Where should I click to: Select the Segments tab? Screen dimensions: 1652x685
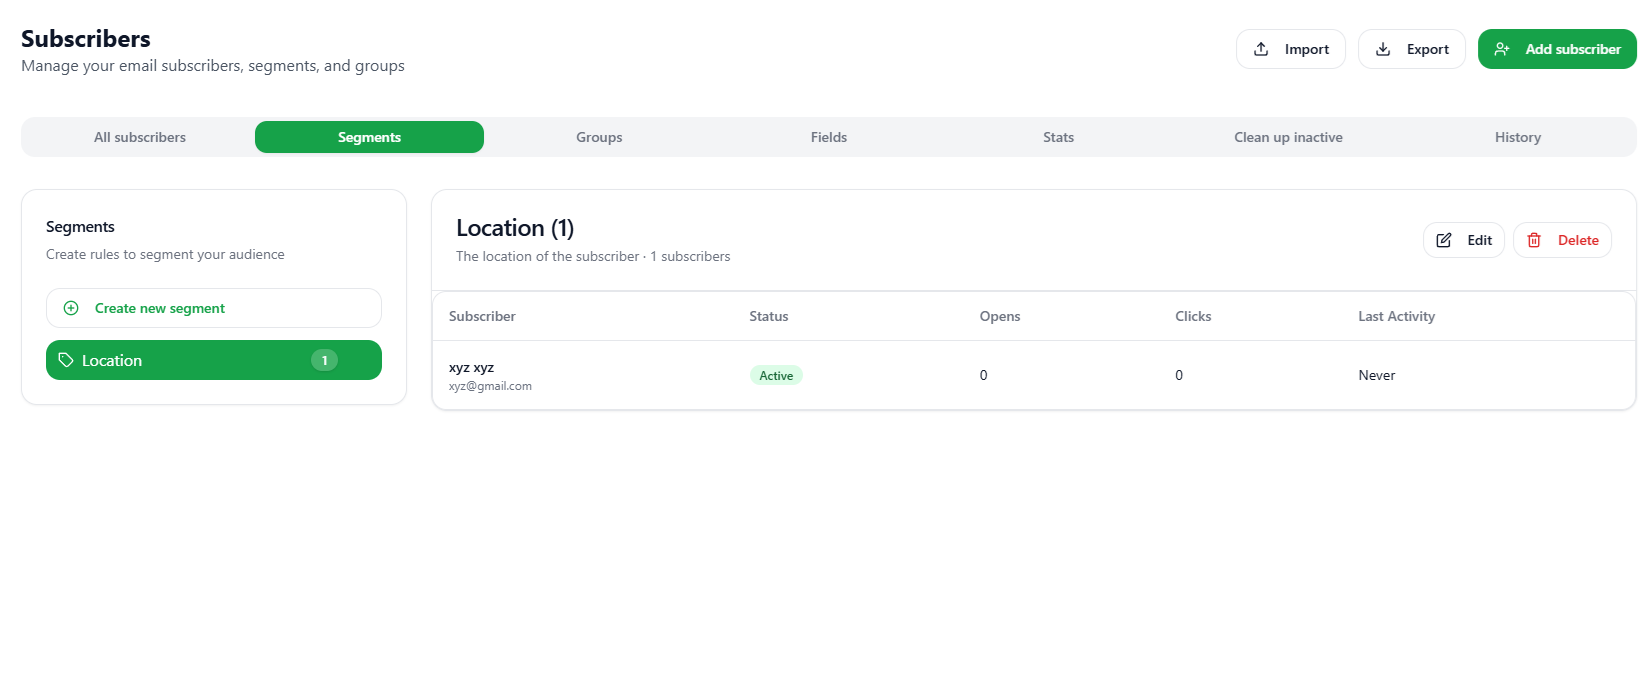(x=369, y=137)
